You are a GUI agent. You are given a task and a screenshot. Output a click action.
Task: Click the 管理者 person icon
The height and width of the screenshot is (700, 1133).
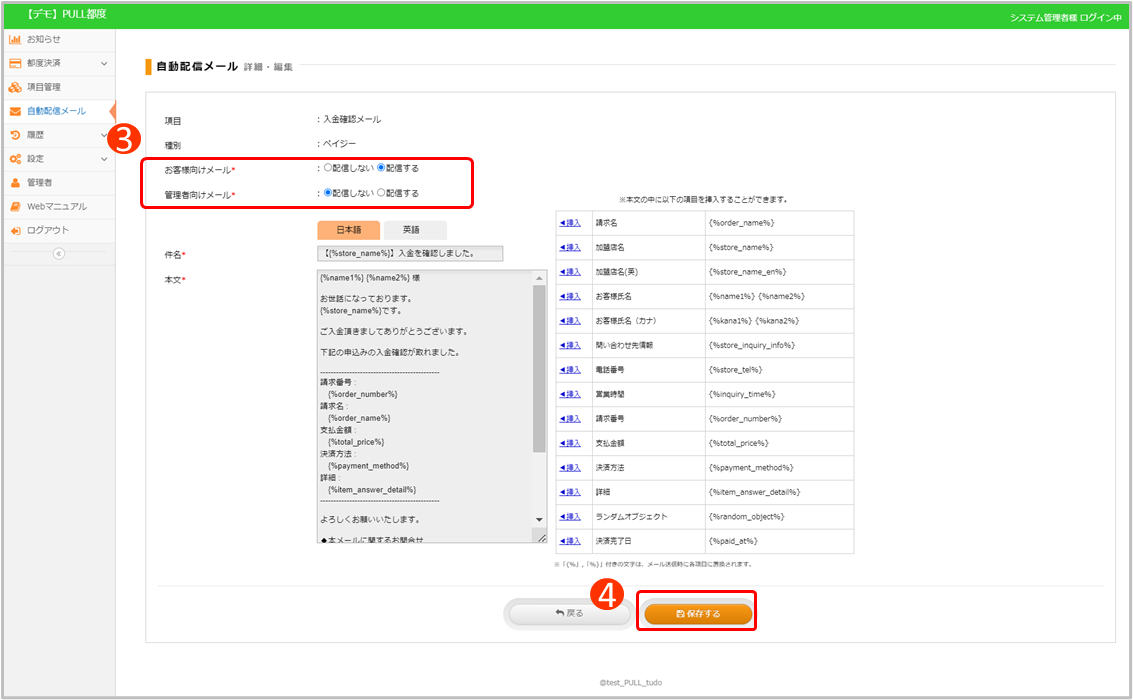pos(15,183)
